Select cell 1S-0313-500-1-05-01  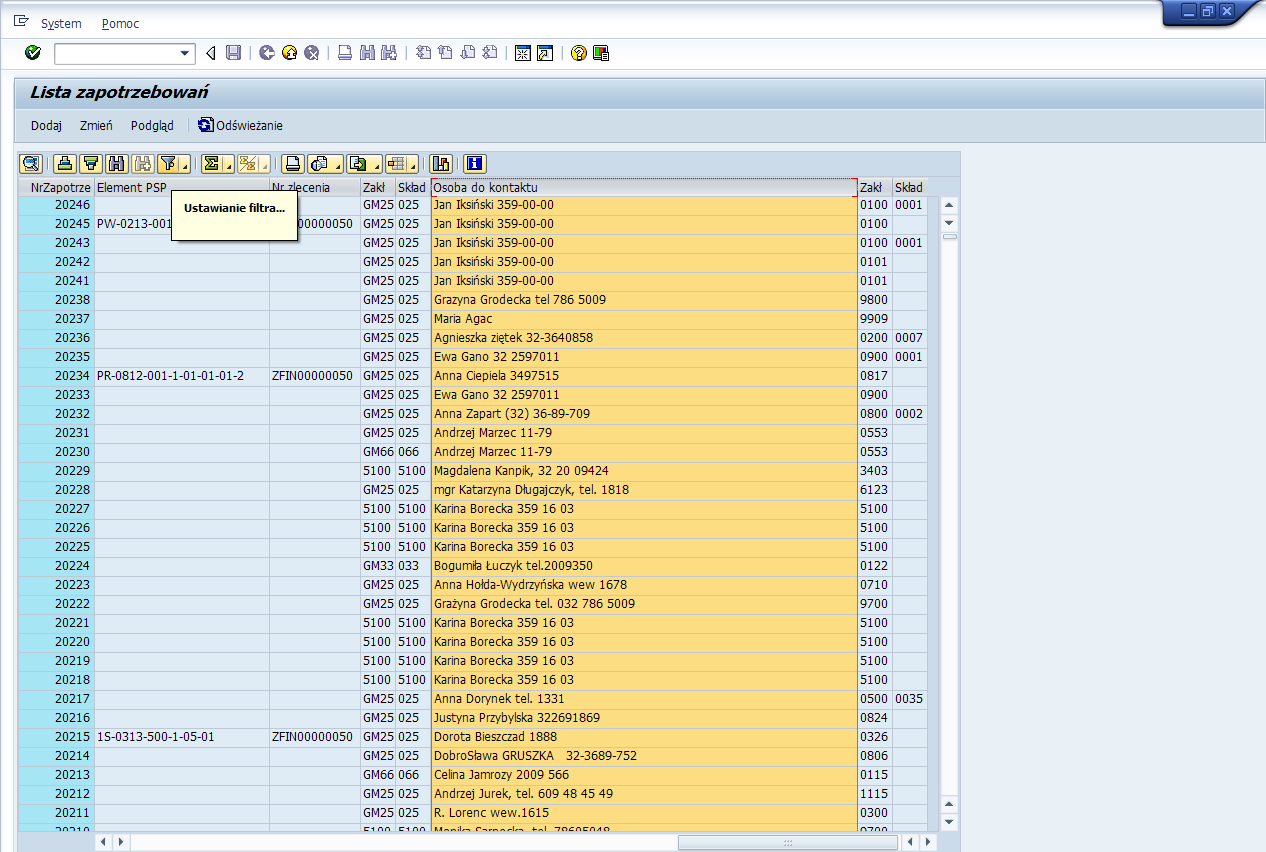[x=181, y=737]
